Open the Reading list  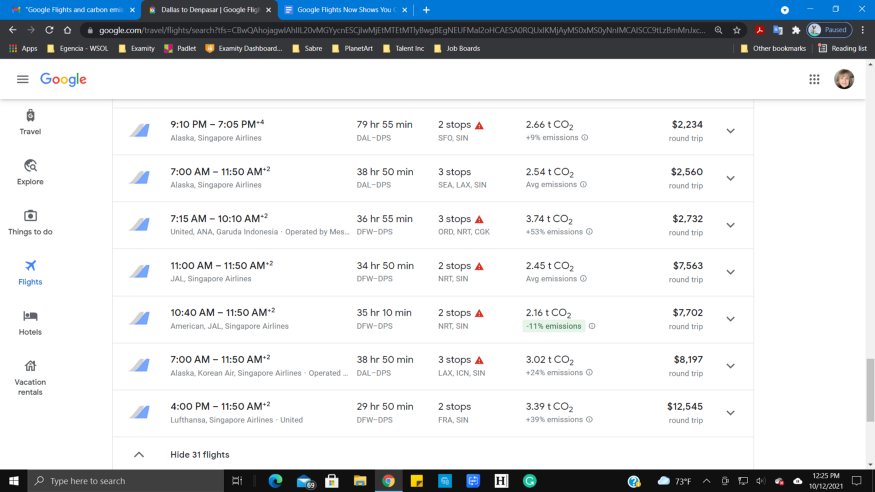(x=843, y=49)
